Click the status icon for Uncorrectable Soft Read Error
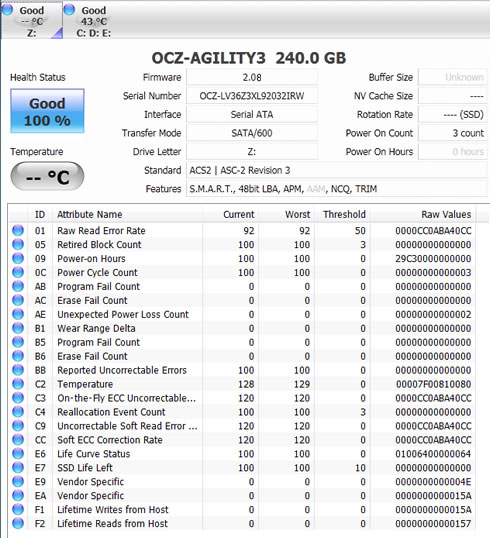Viewport: 490px width, 538px height. (x=18, y=426)
